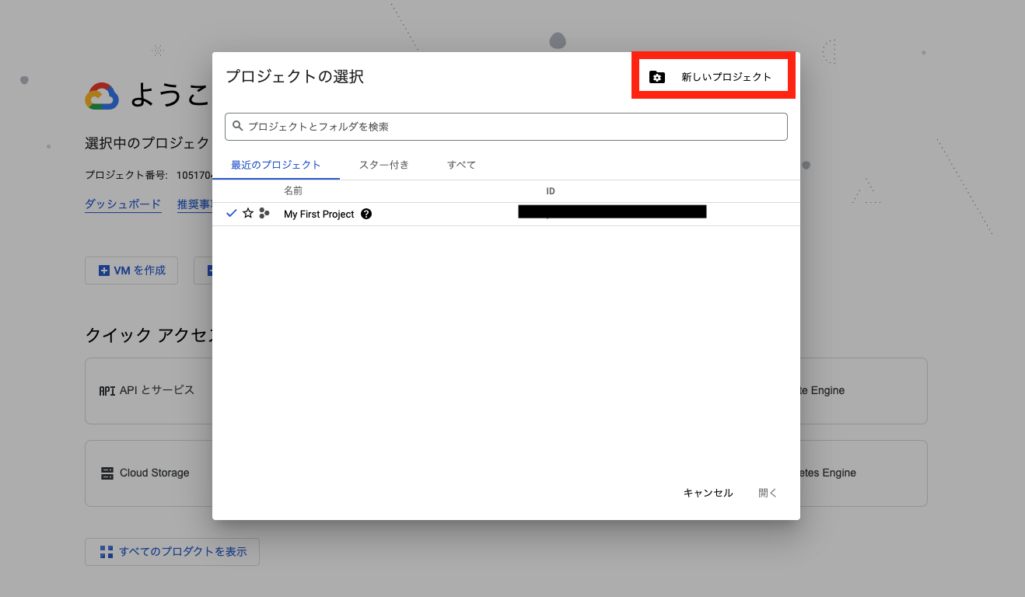Viewport: 1025px width, 597px height.
Task: Switch to the スター付き tab
Action: point(384,164)
